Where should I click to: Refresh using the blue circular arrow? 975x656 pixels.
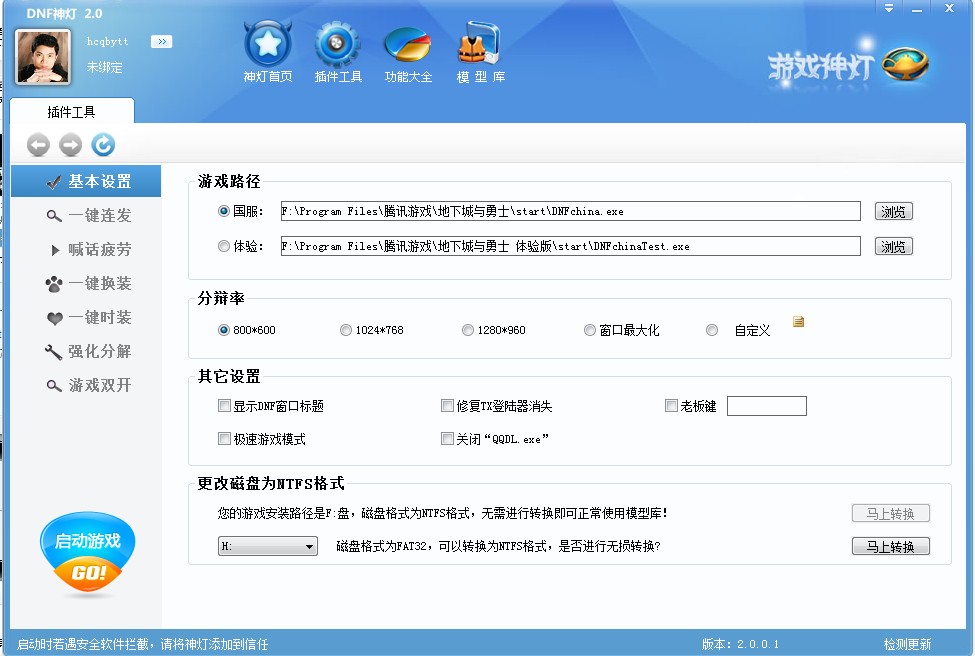(x=103, y=145)
